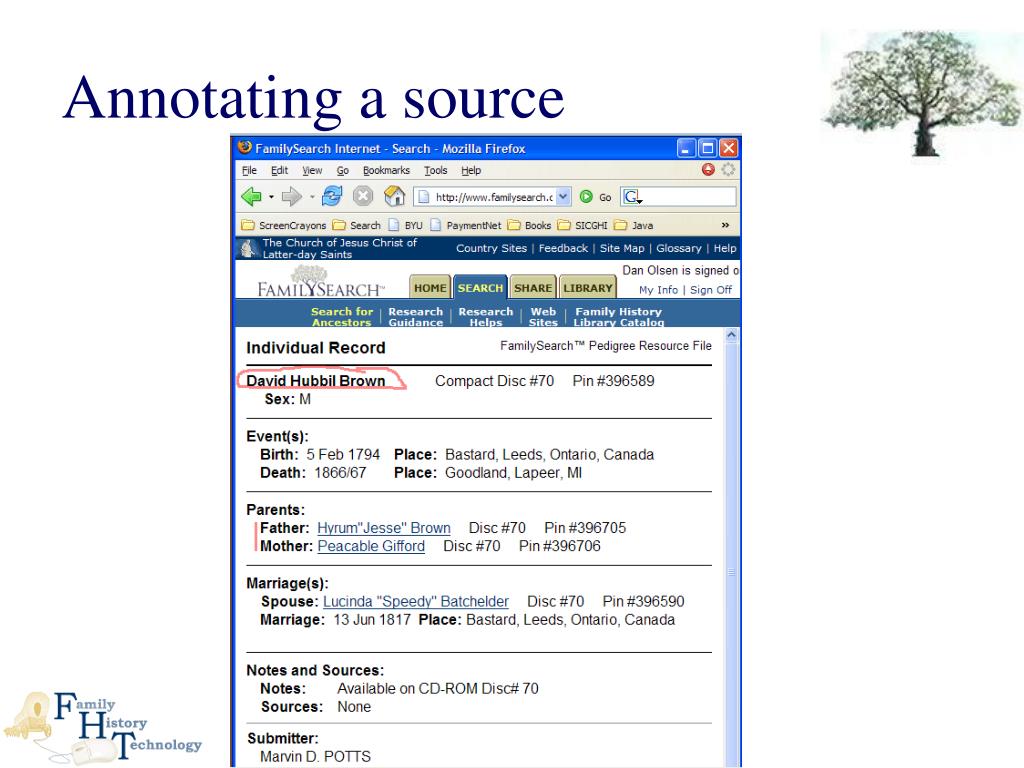The height and width of the screenshot is (768, 1024).
Task: Click the green Go button icon
Action: click(586, 197)
